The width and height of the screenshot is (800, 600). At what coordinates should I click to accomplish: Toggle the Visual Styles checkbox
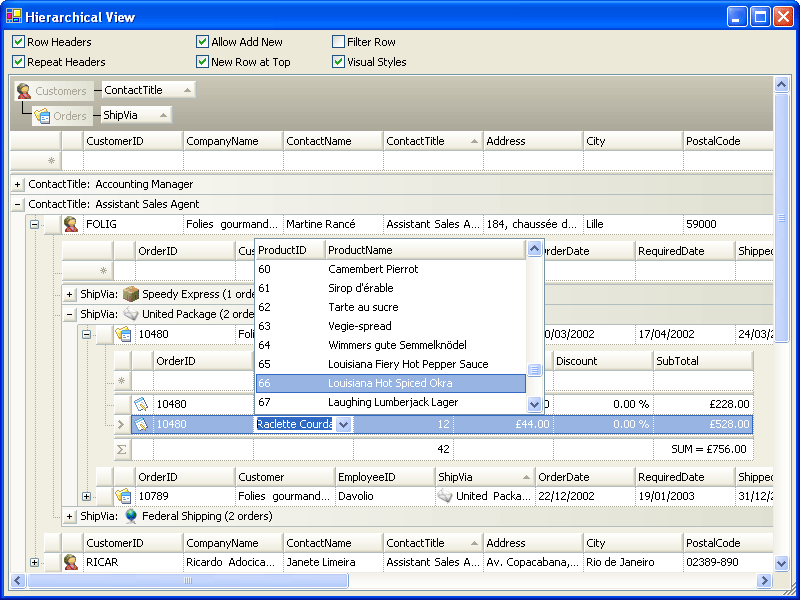point(338,62)
